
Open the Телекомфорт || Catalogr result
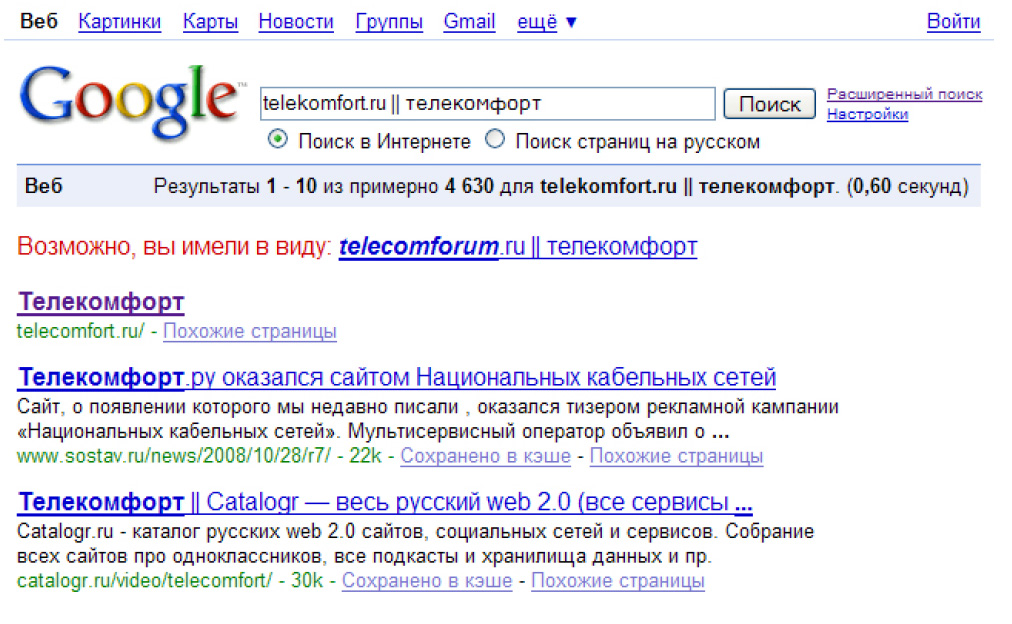click(385, 502)
